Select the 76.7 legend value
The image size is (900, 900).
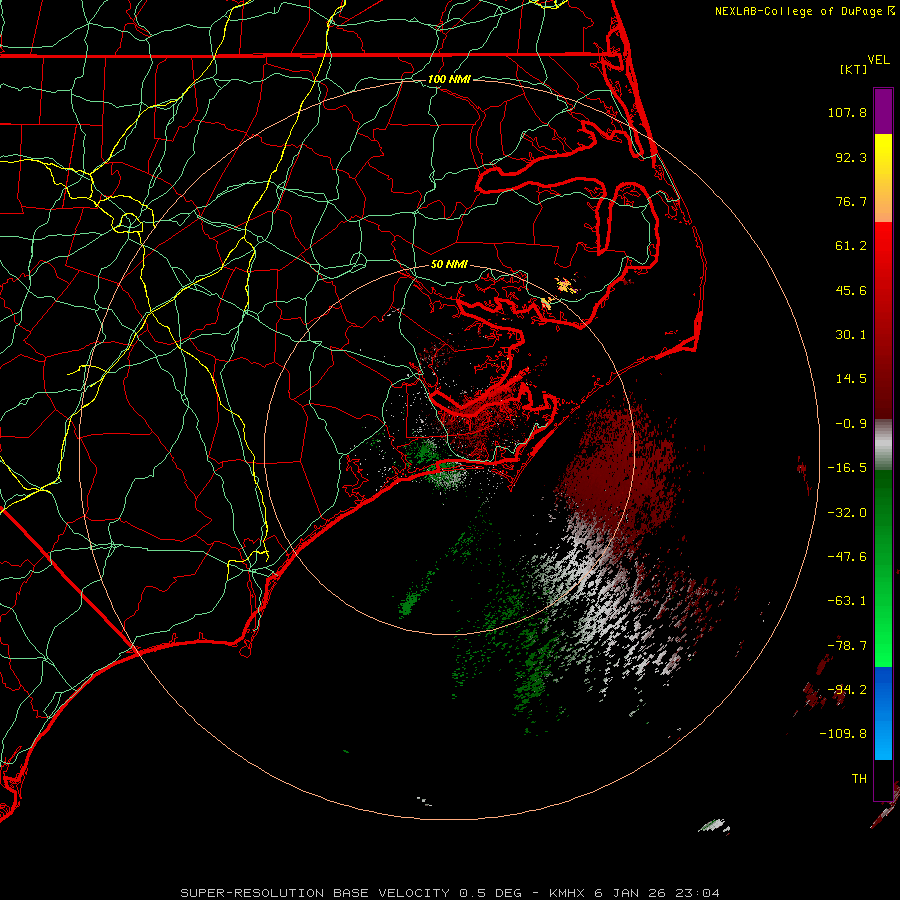click(x=851, y=201)
